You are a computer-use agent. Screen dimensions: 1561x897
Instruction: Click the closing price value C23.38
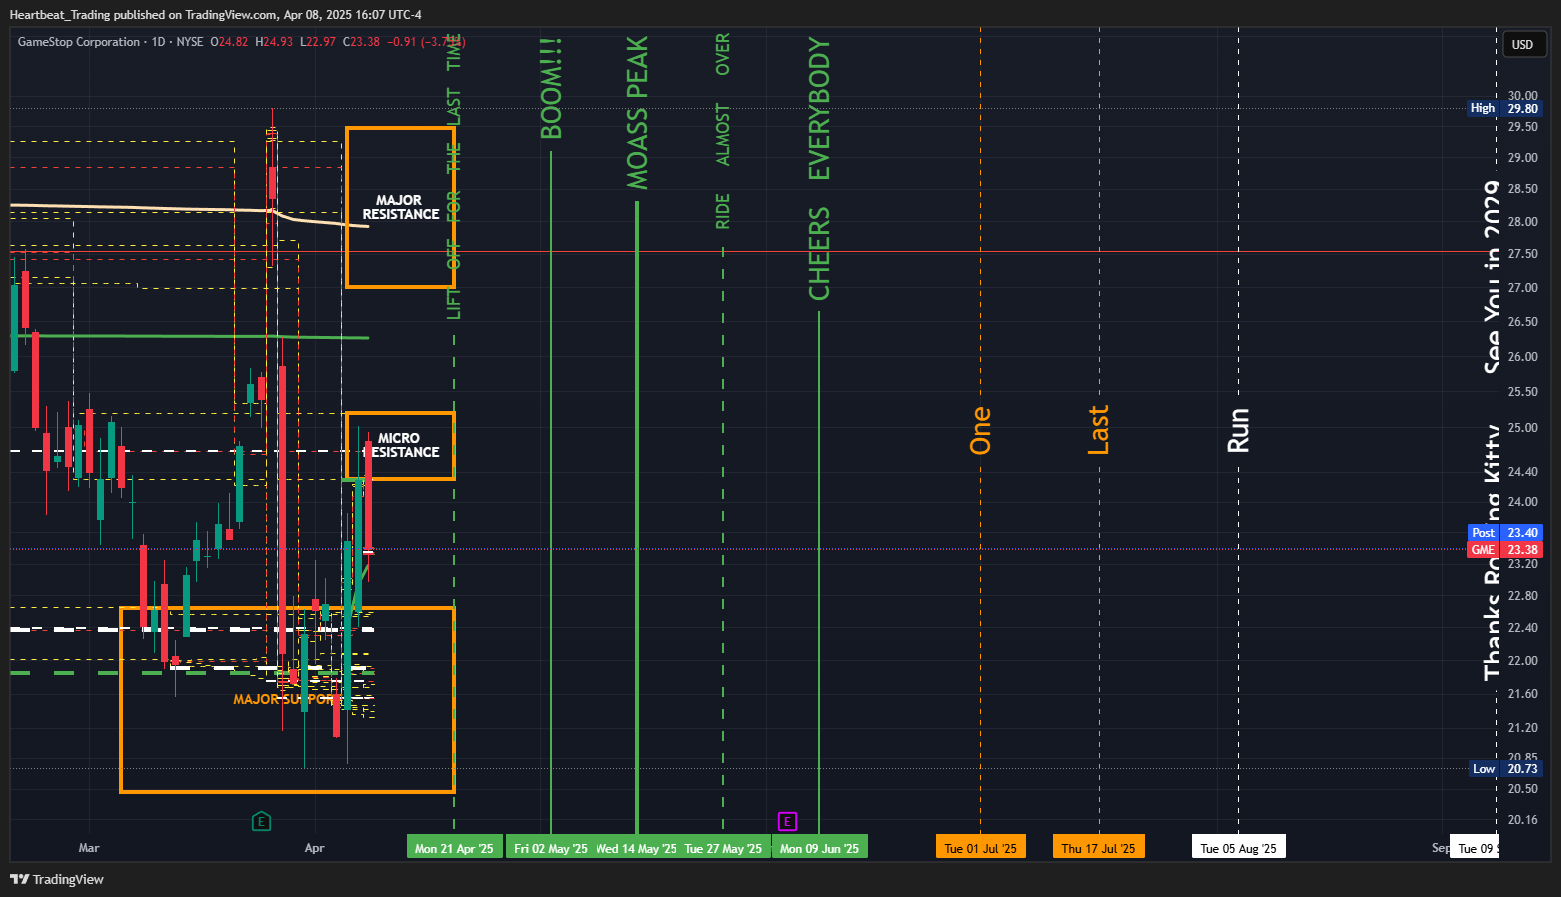point(361,42)
